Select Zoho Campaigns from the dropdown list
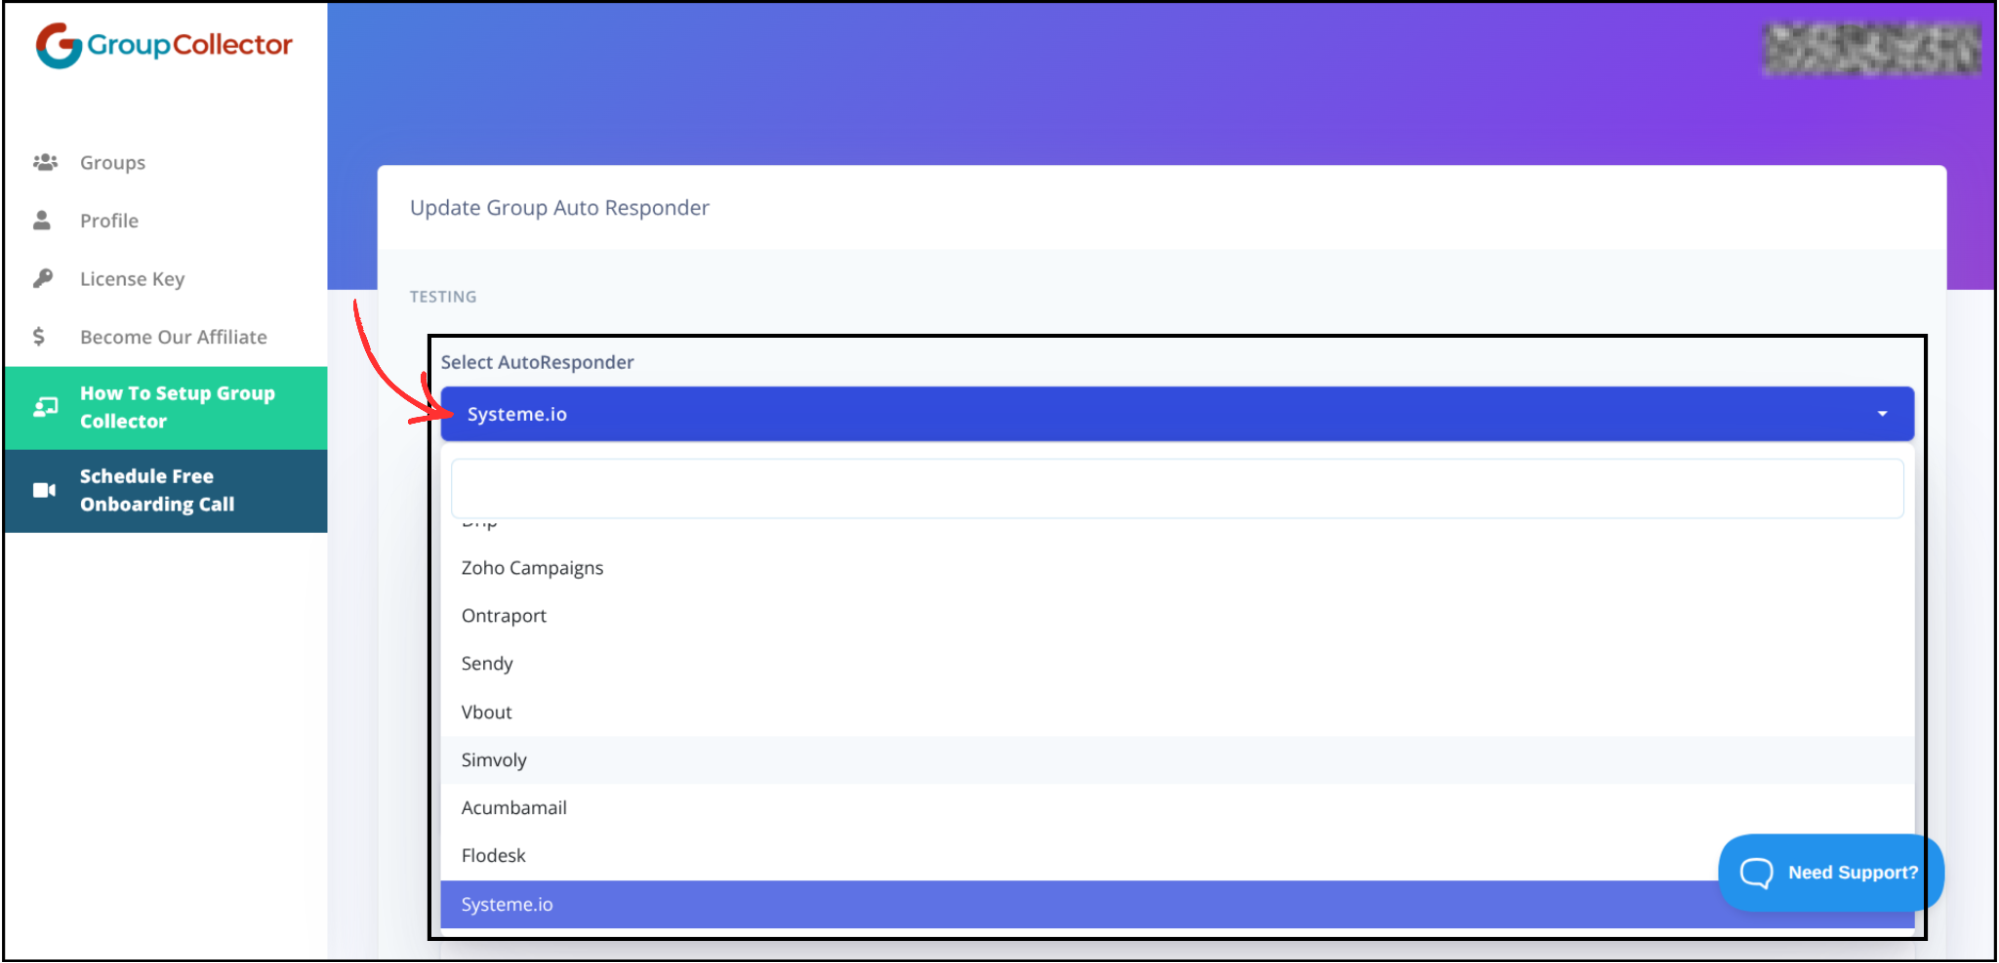Image resolution: width=1999 pixels, height=963 pixels. click(x=532, y=567)
